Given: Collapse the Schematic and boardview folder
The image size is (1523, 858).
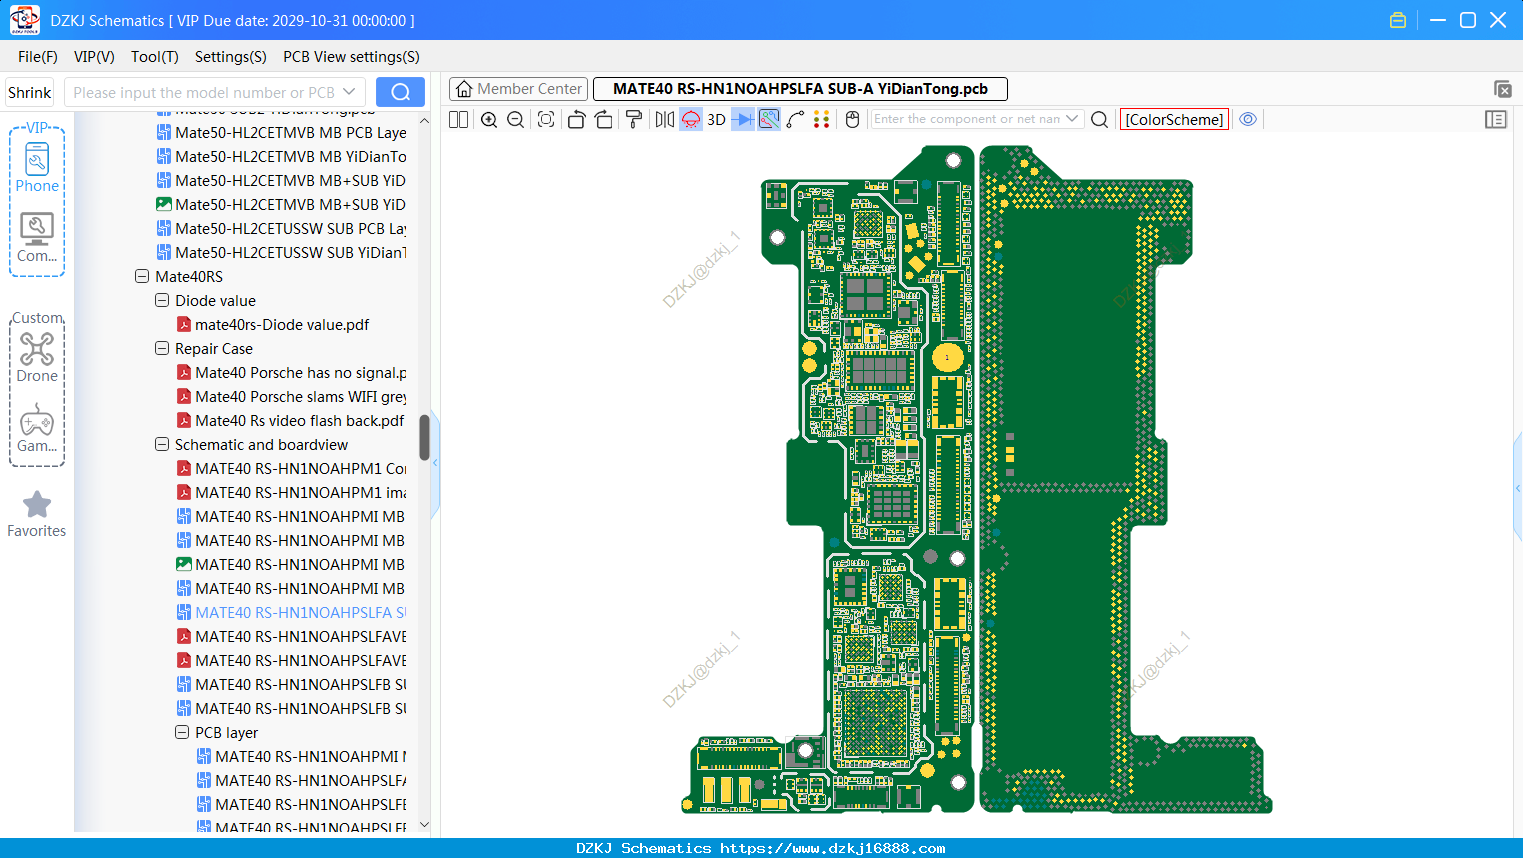Looking at the screenshot, I should 162,444.
